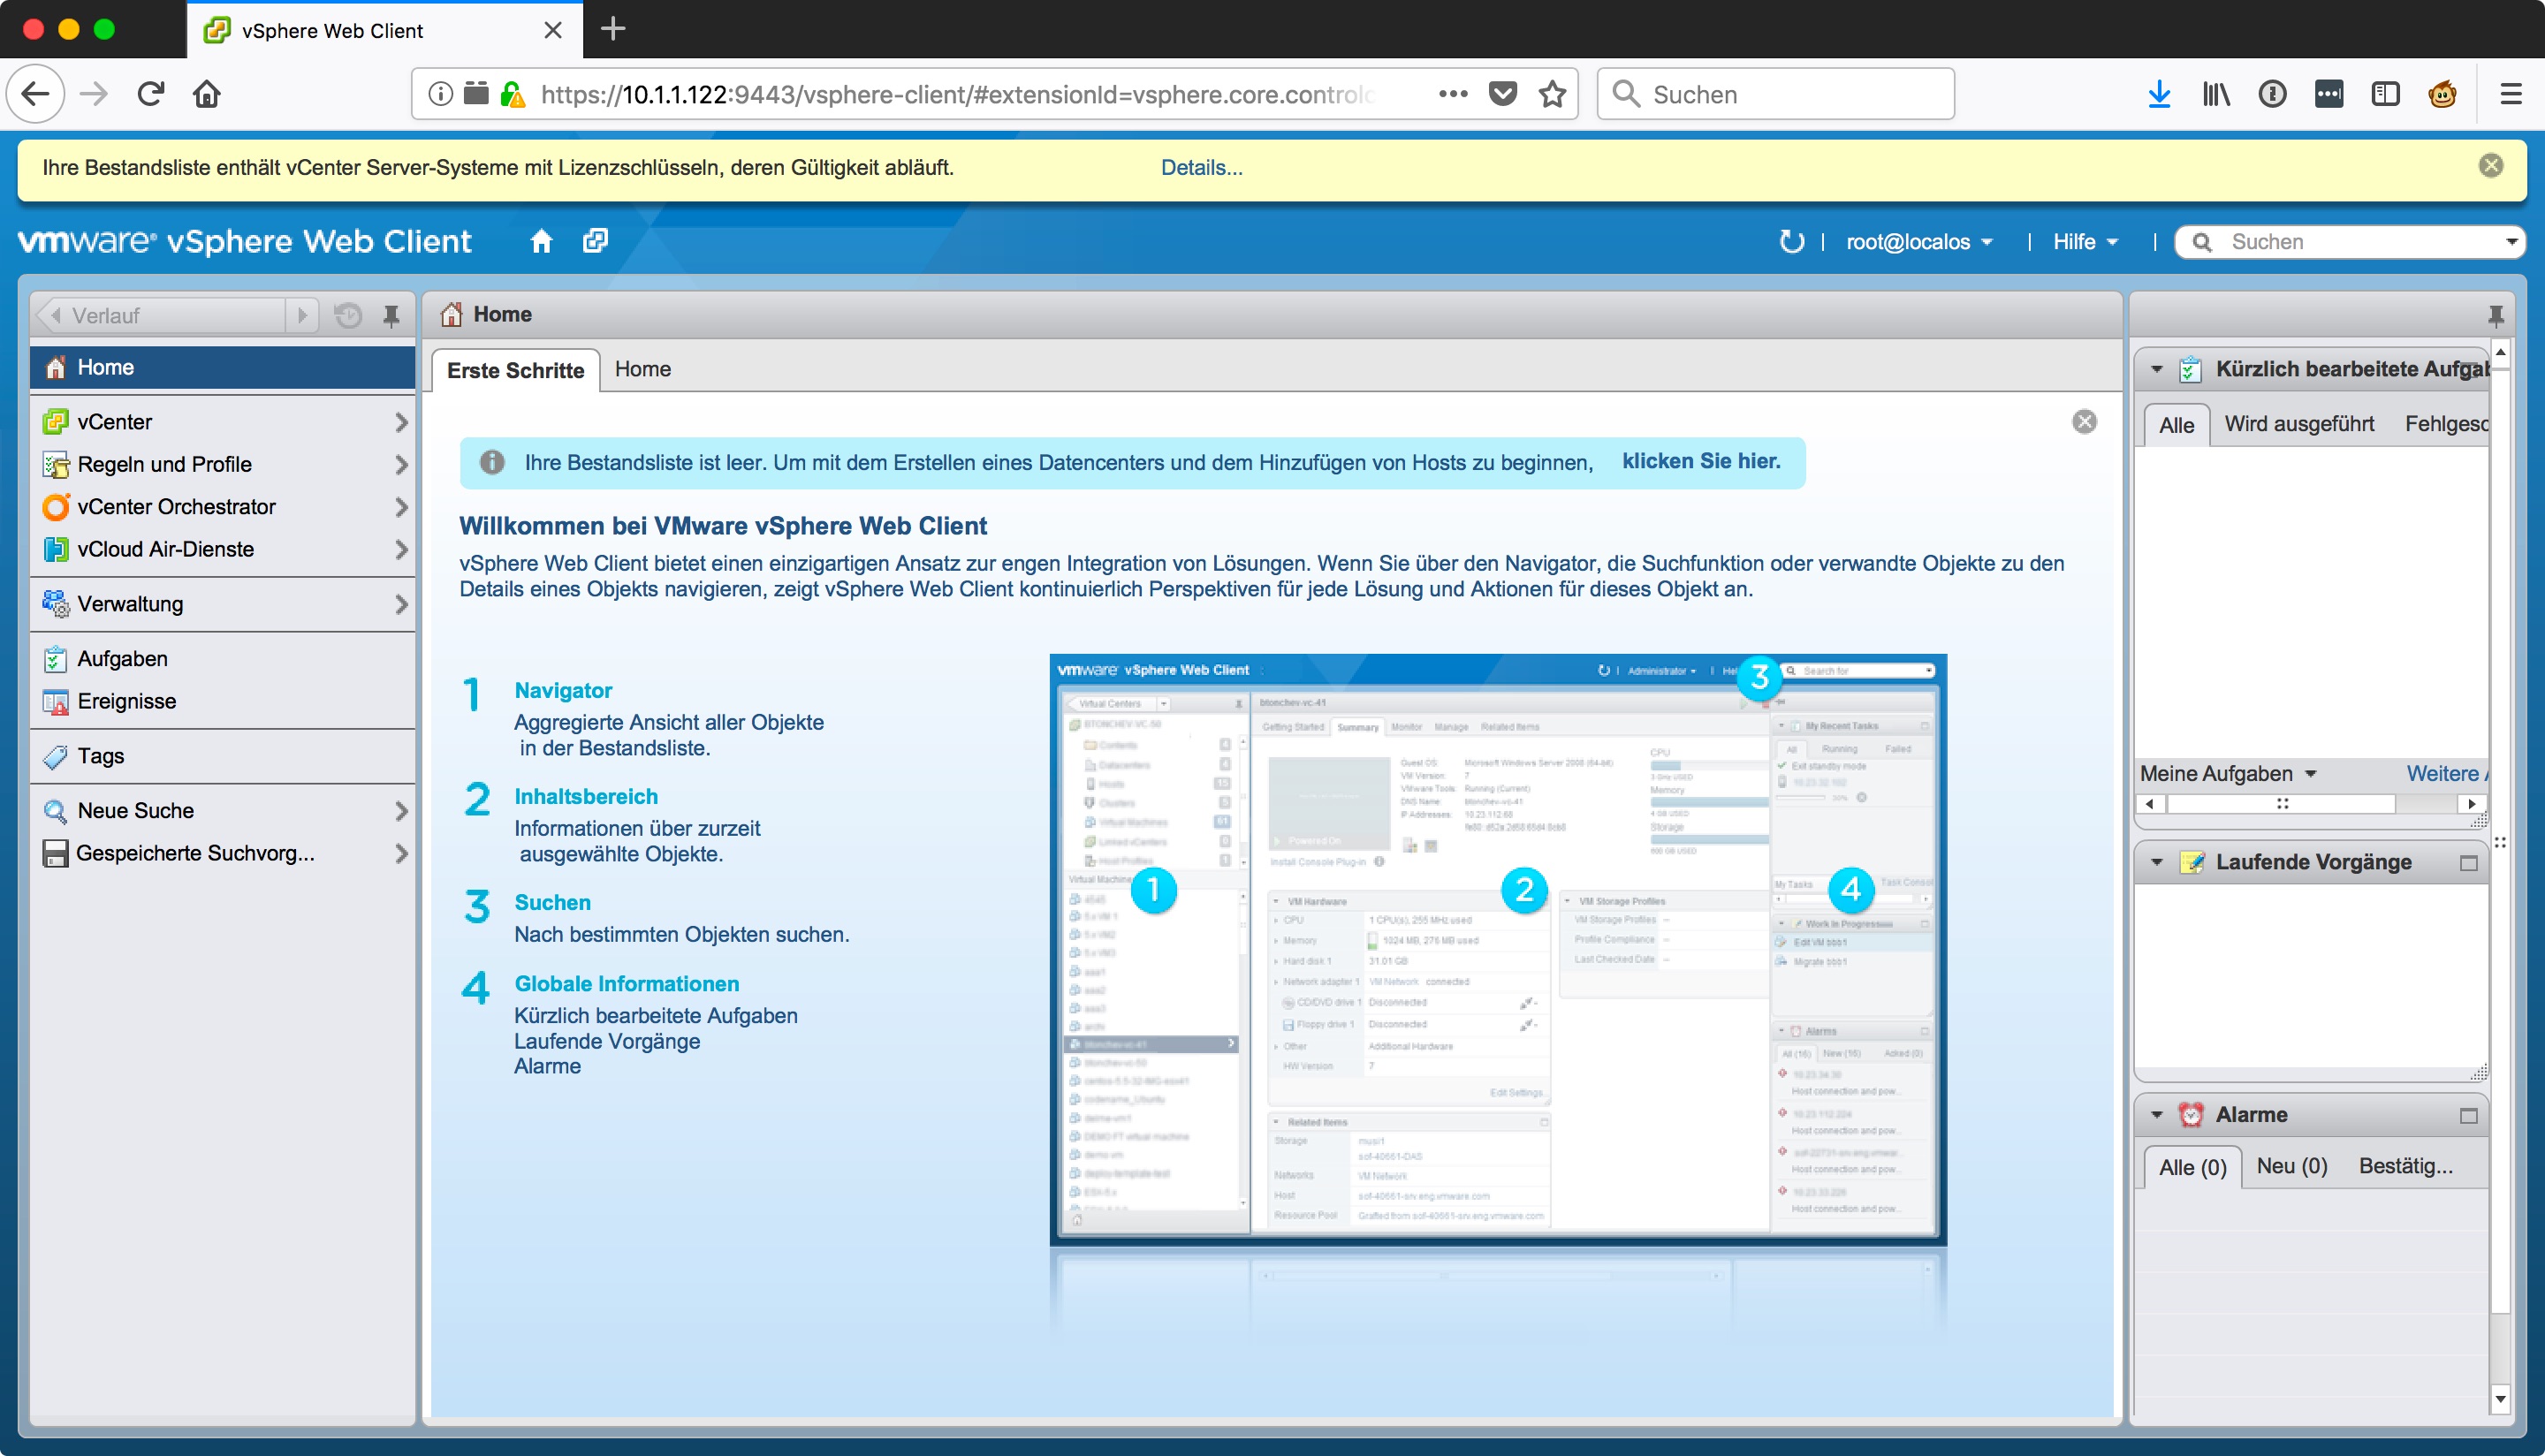Open the root@localos user dropdown

[1919, 242]
